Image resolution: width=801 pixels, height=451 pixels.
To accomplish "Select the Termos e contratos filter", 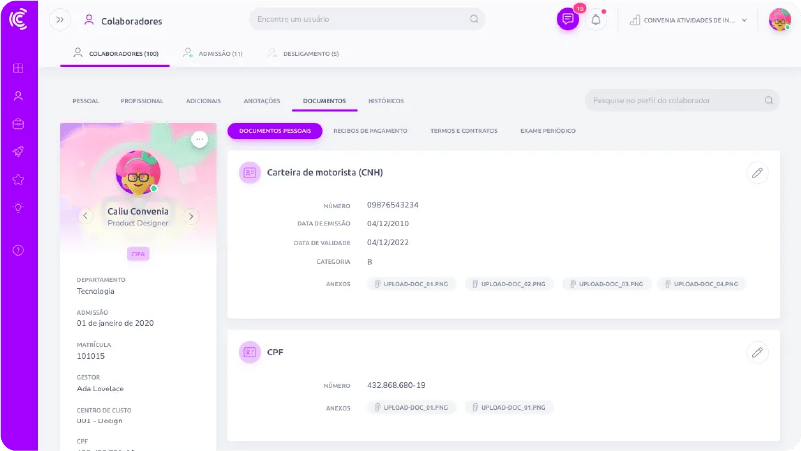I will [x=463, y=131].
